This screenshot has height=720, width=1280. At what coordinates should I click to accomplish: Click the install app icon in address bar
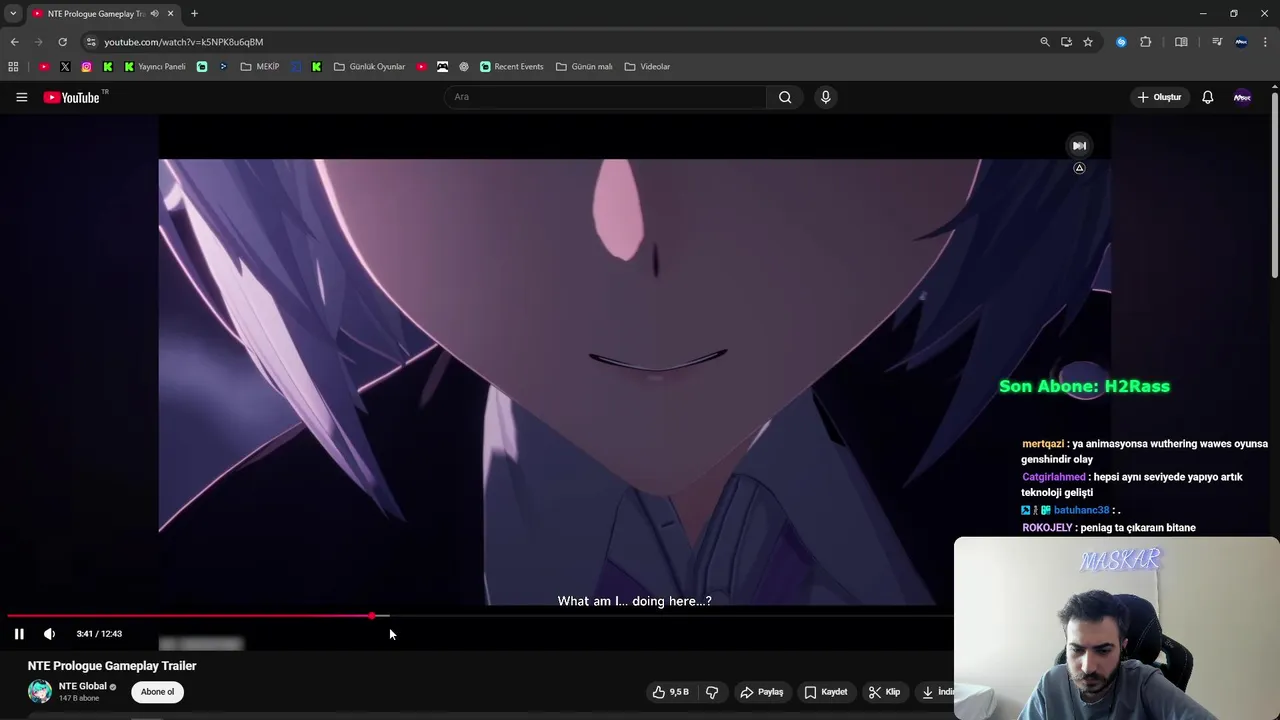coord(1066,42)
